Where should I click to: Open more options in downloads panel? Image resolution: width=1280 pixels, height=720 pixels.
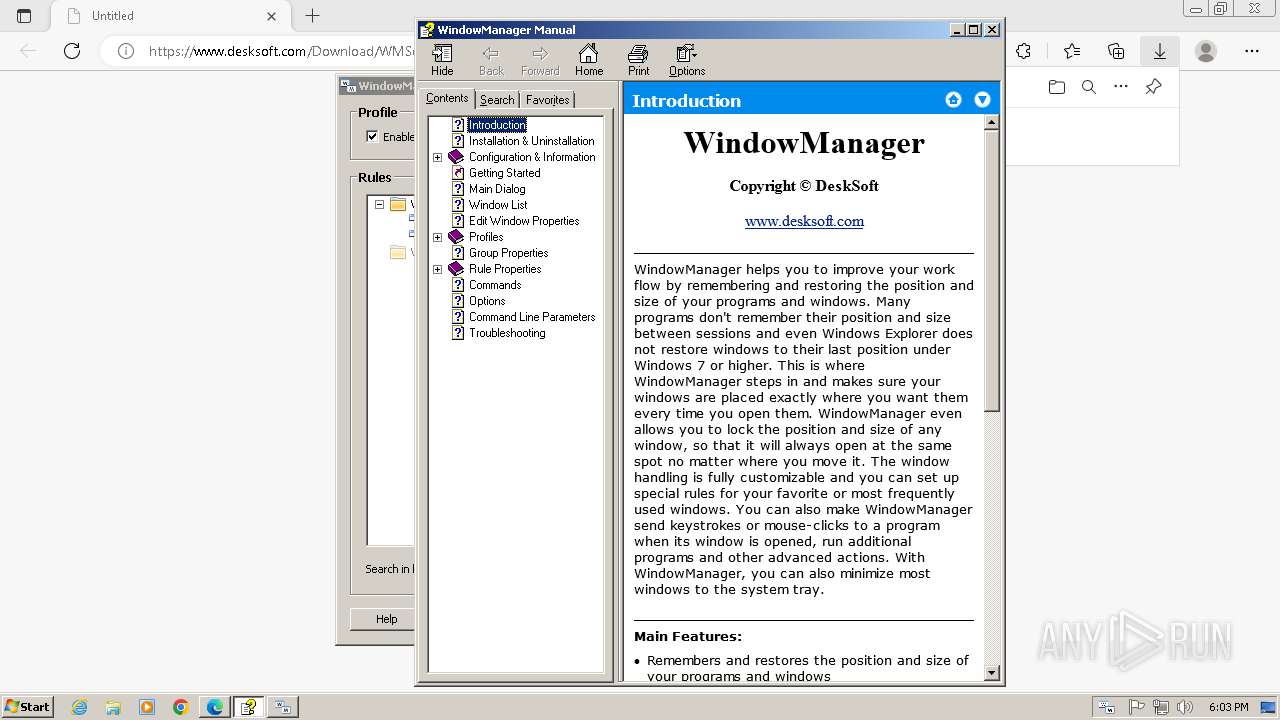pyautogui.click(x=1121, y=87)
